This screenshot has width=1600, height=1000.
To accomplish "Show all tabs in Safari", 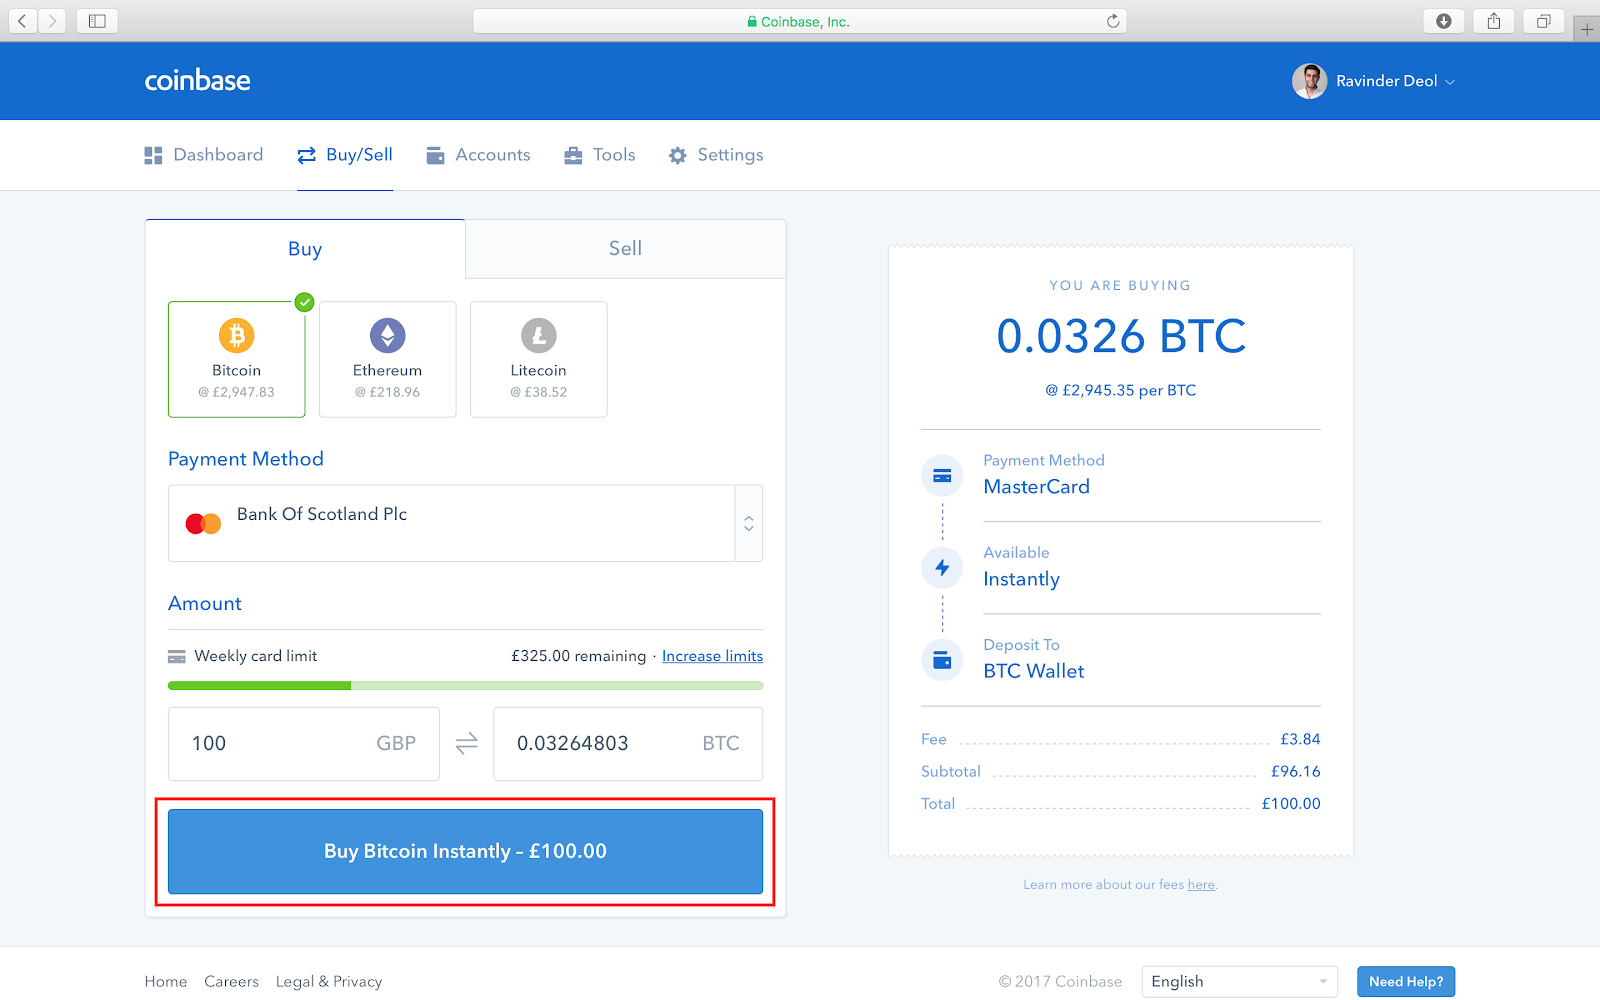I will tap(1544, 21).
